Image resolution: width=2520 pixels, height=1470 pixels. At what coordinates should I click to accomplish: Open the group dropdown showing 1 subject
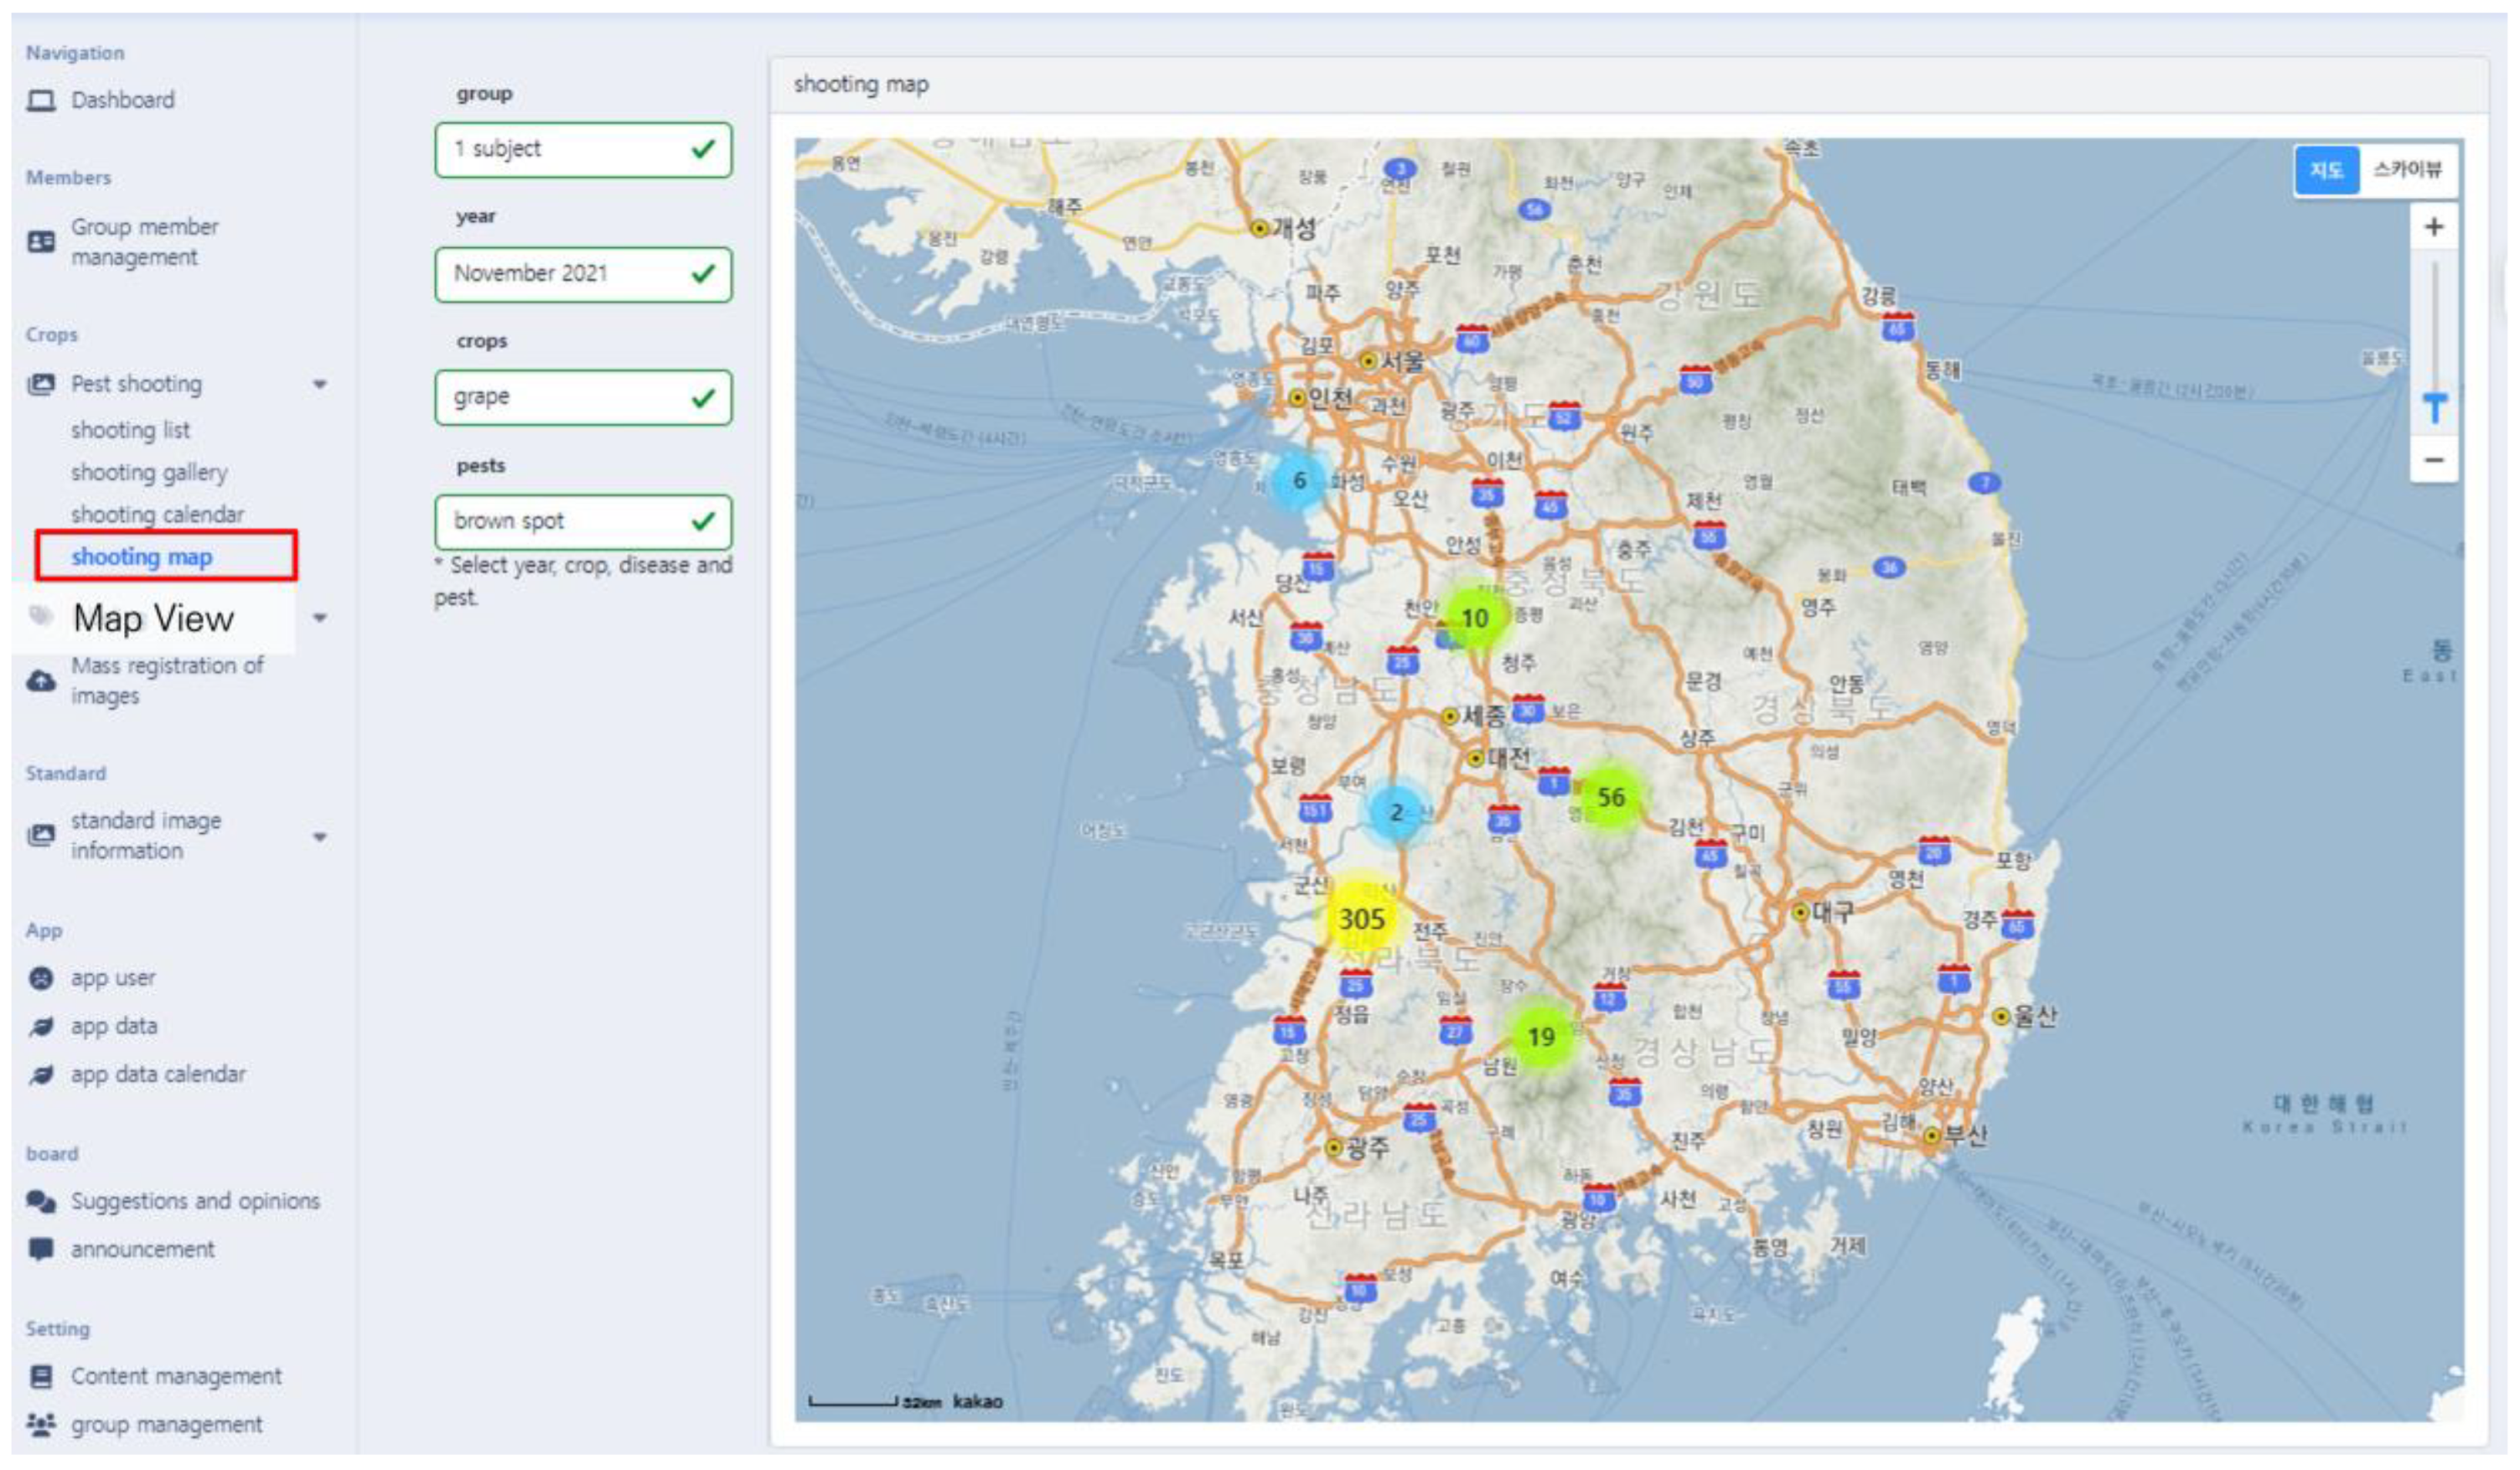(583, 150)
